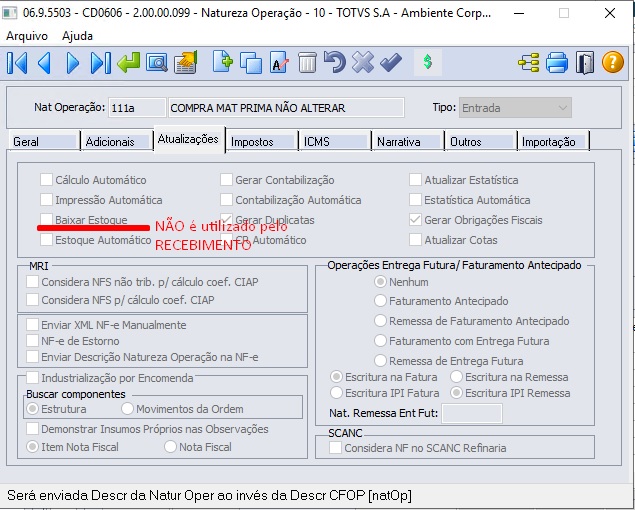The height and width of the screenshot is (510, 635).
Task: Open the Ajuda menu
Action: tap(77, 36)
